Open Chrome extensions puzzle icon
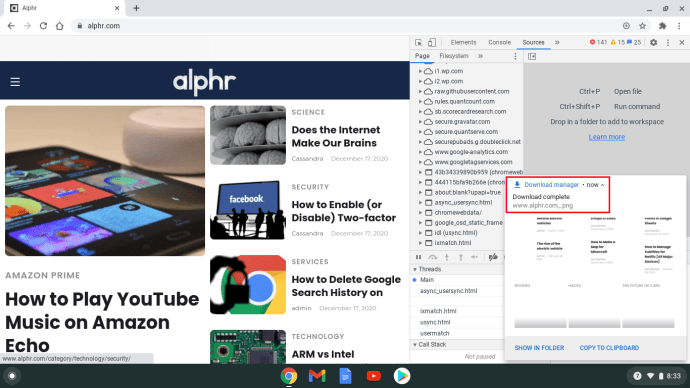This screenshot has height=388, width=690. [662, 26]
